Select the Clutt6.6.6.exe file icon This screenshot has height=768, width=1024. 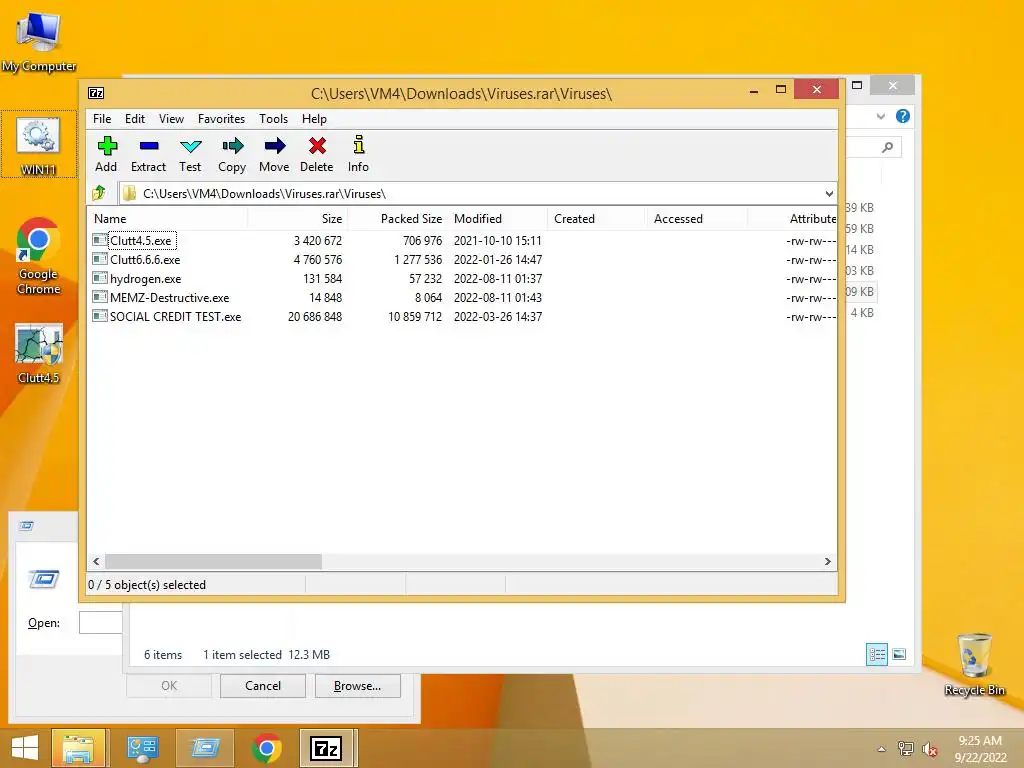point(100,259)
